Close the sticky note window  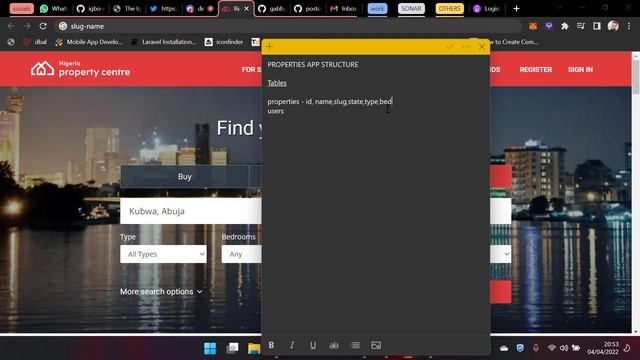click(482, 47)
